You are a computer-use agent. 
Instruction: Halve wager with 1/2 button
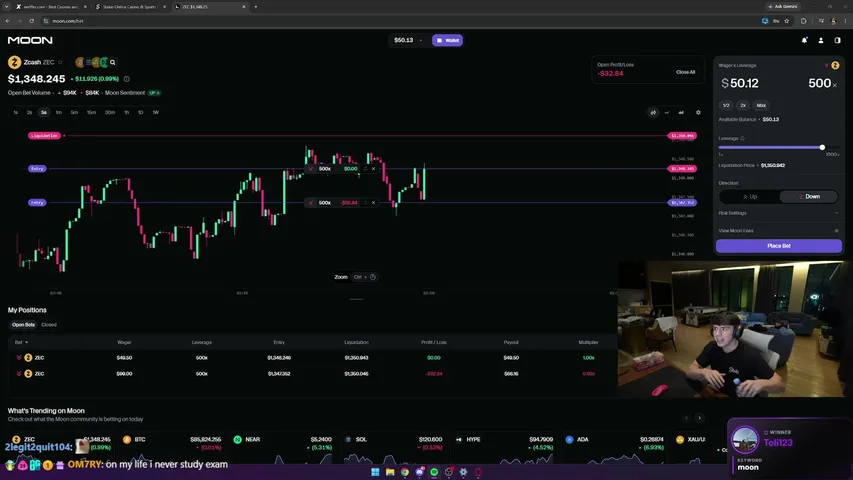click(x=726, y=106)
